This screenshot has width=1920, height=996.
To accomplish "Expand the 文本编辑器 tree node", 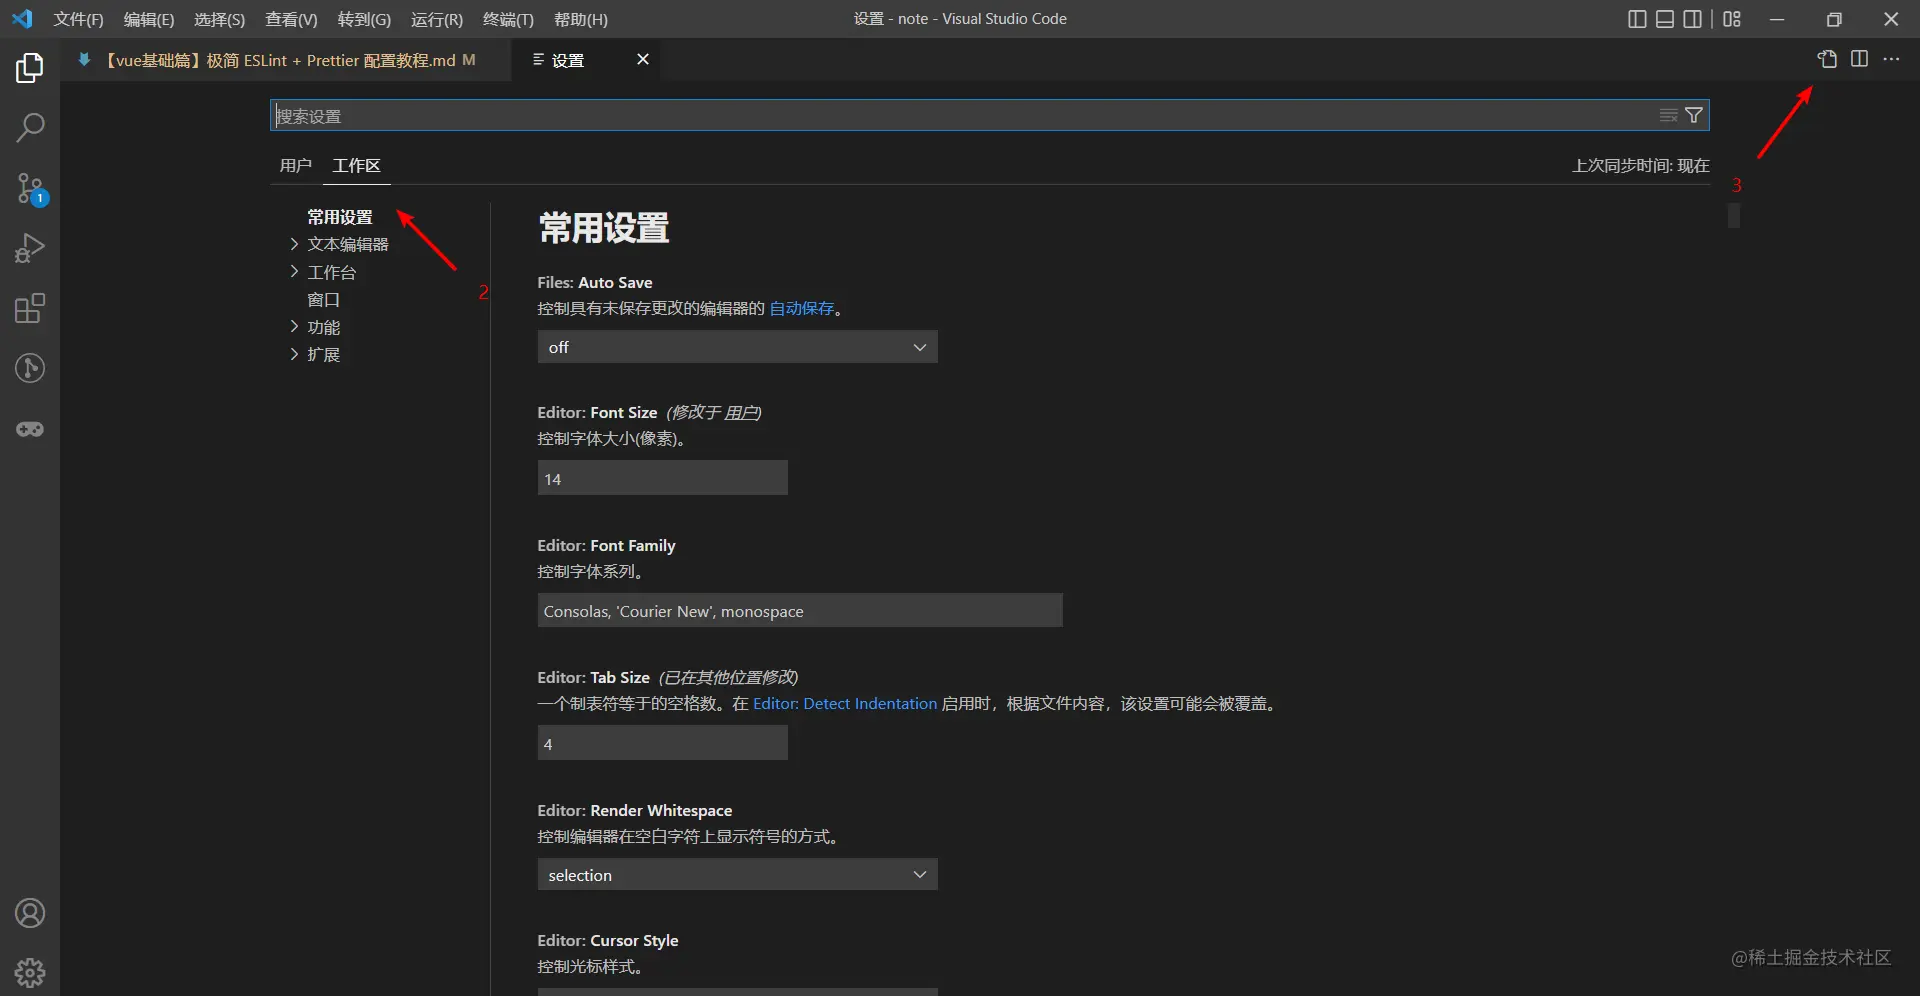I will point(347,244).
